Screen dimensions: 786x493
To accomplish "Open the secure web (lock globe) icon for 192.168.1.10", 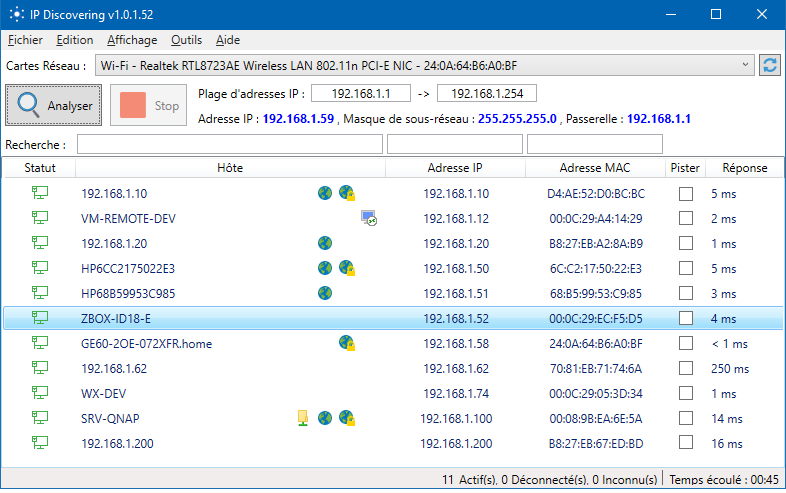I will pos(347,193).
